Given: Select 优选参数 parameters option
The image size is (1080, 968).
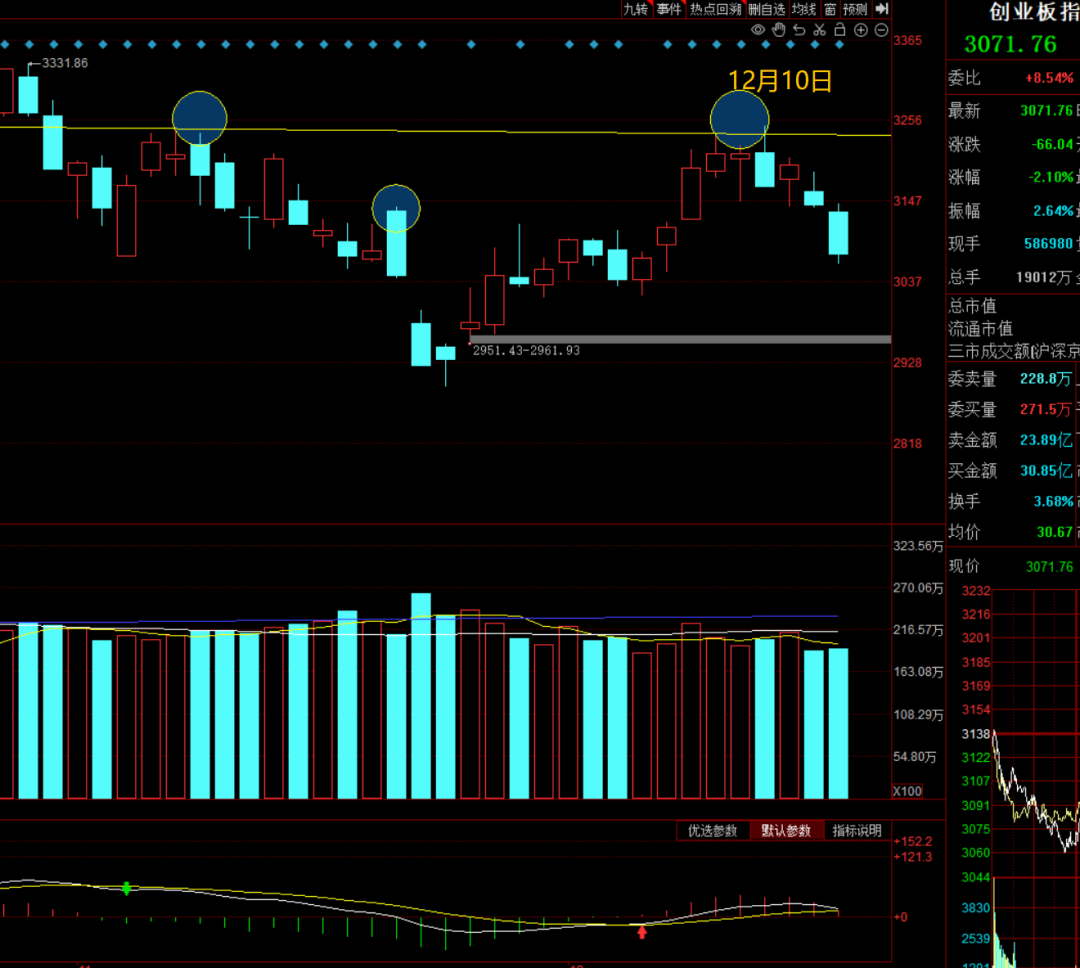Looking at the screenshot, I should [x=712, y=831].
